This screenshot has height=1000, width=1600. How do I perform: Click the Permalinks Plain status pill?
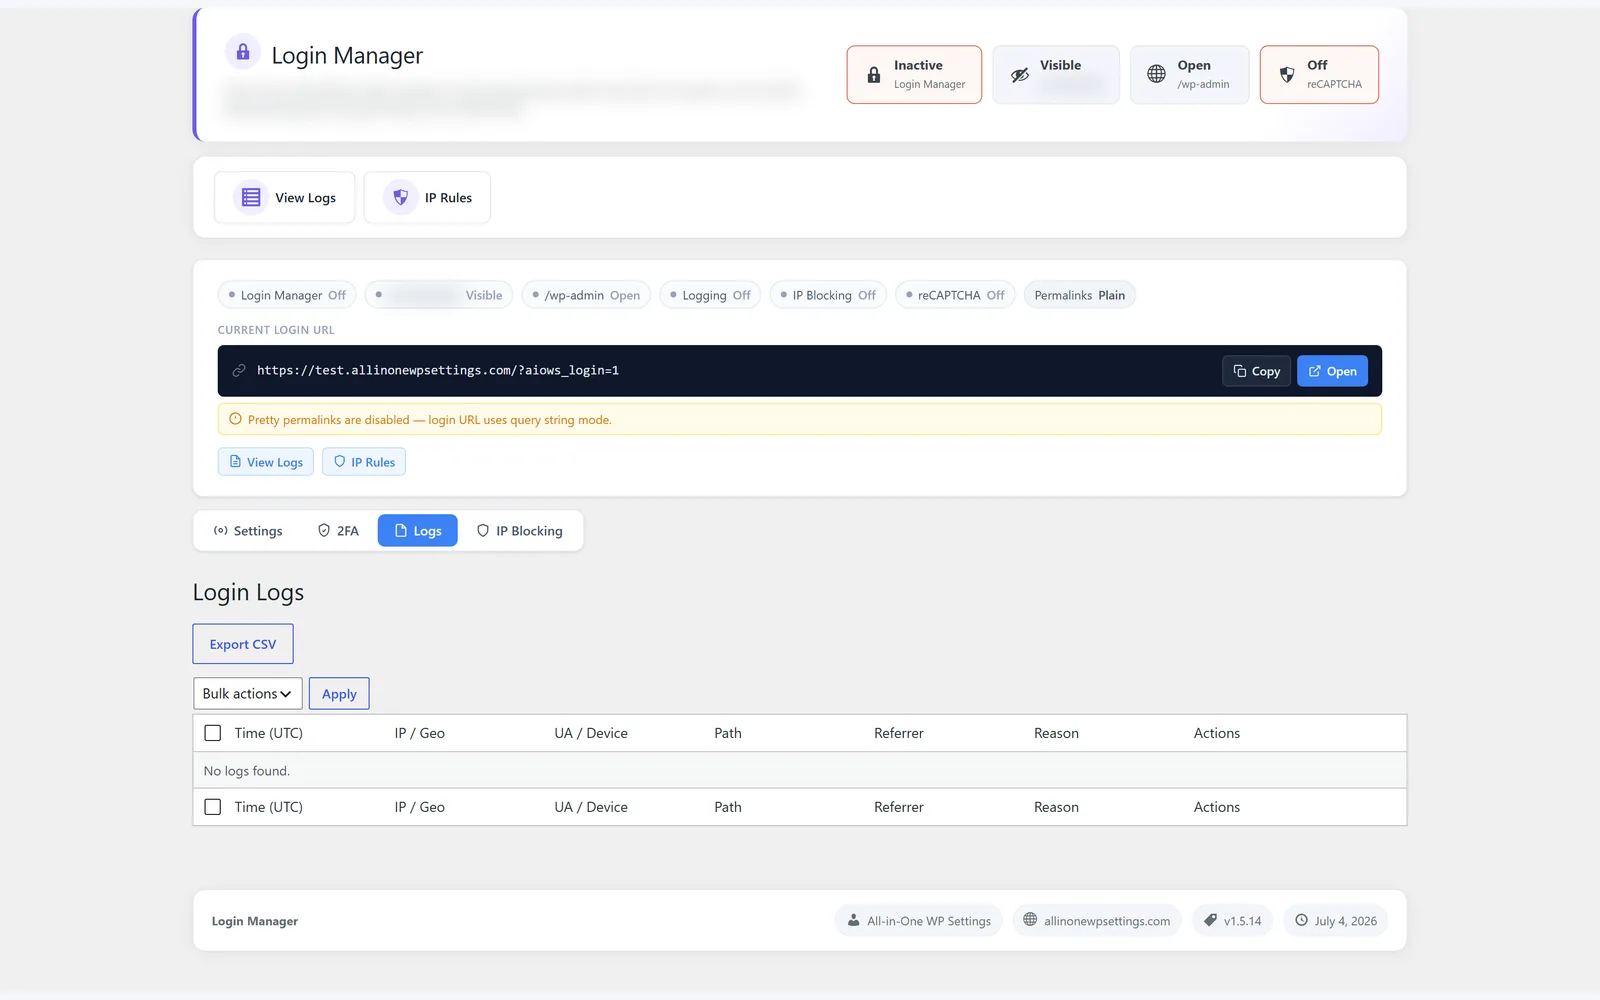click(x=1080, y=295)
